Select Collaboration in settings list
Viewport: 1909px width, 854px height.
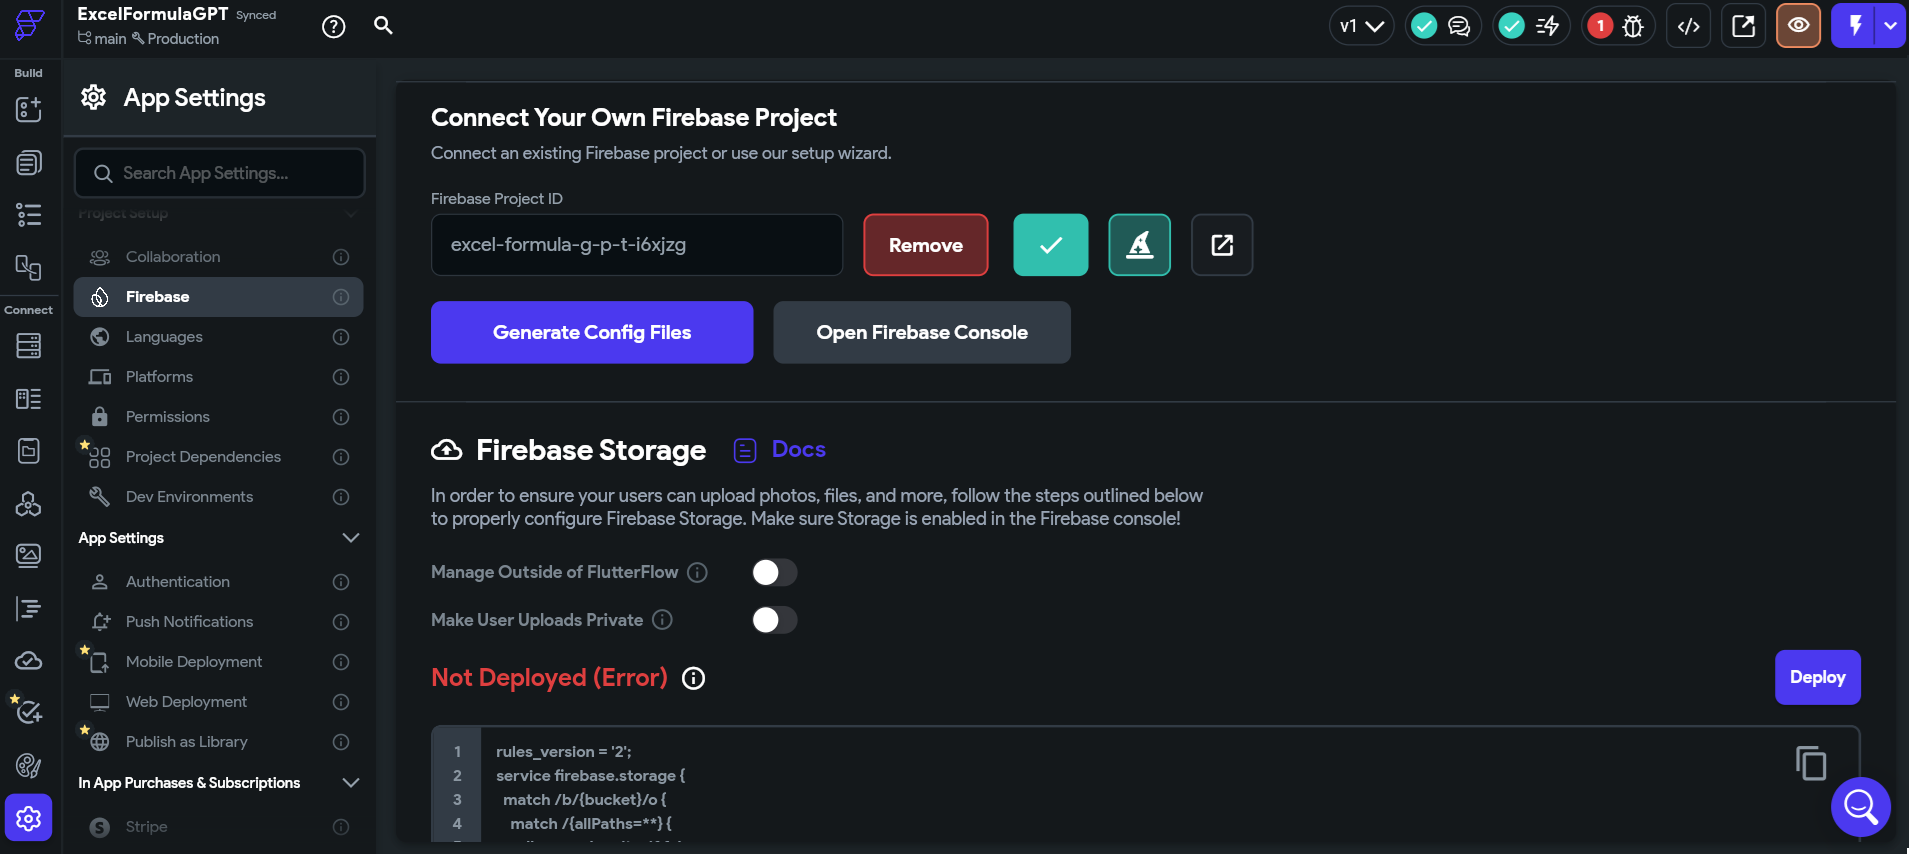tap(218, 257)
